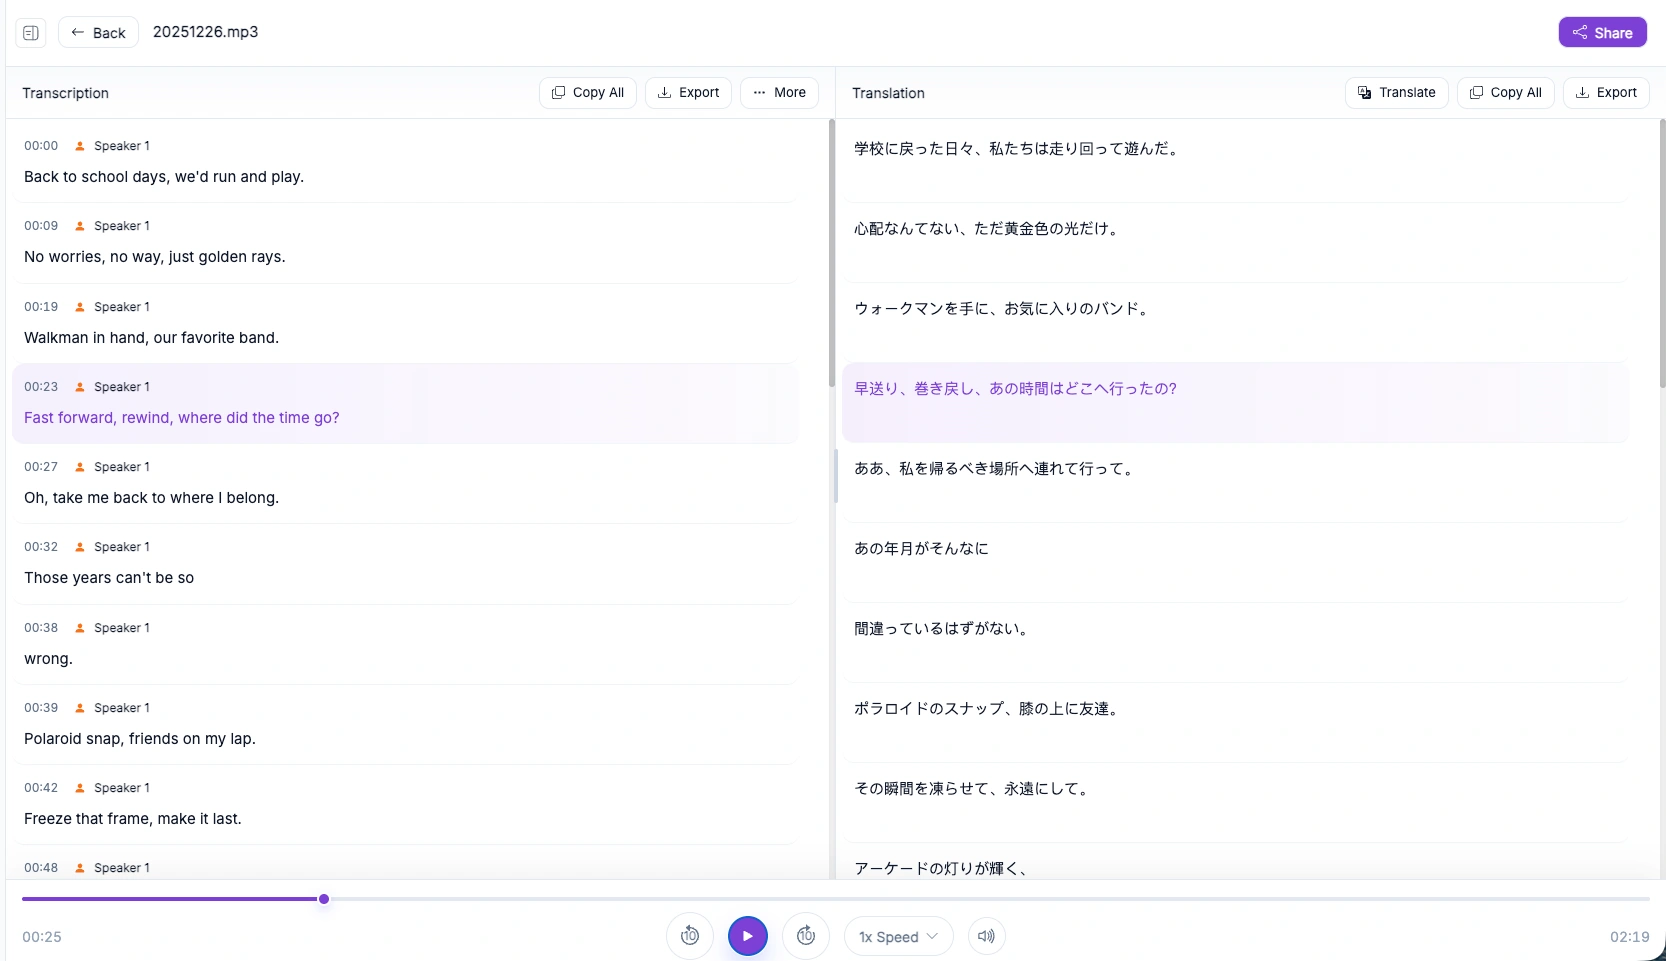Share the transcription
The width and height of the screenshot is (1666, 961).
pos(1602,33)
